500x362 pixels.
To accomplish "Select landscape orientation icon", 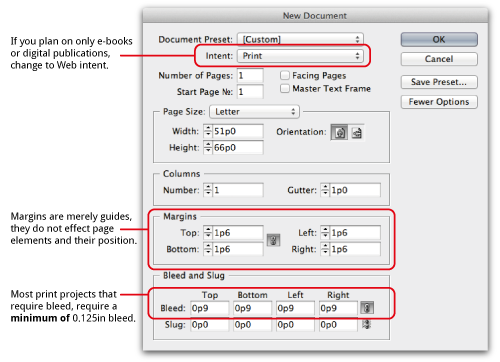I will tap(357, 132).
